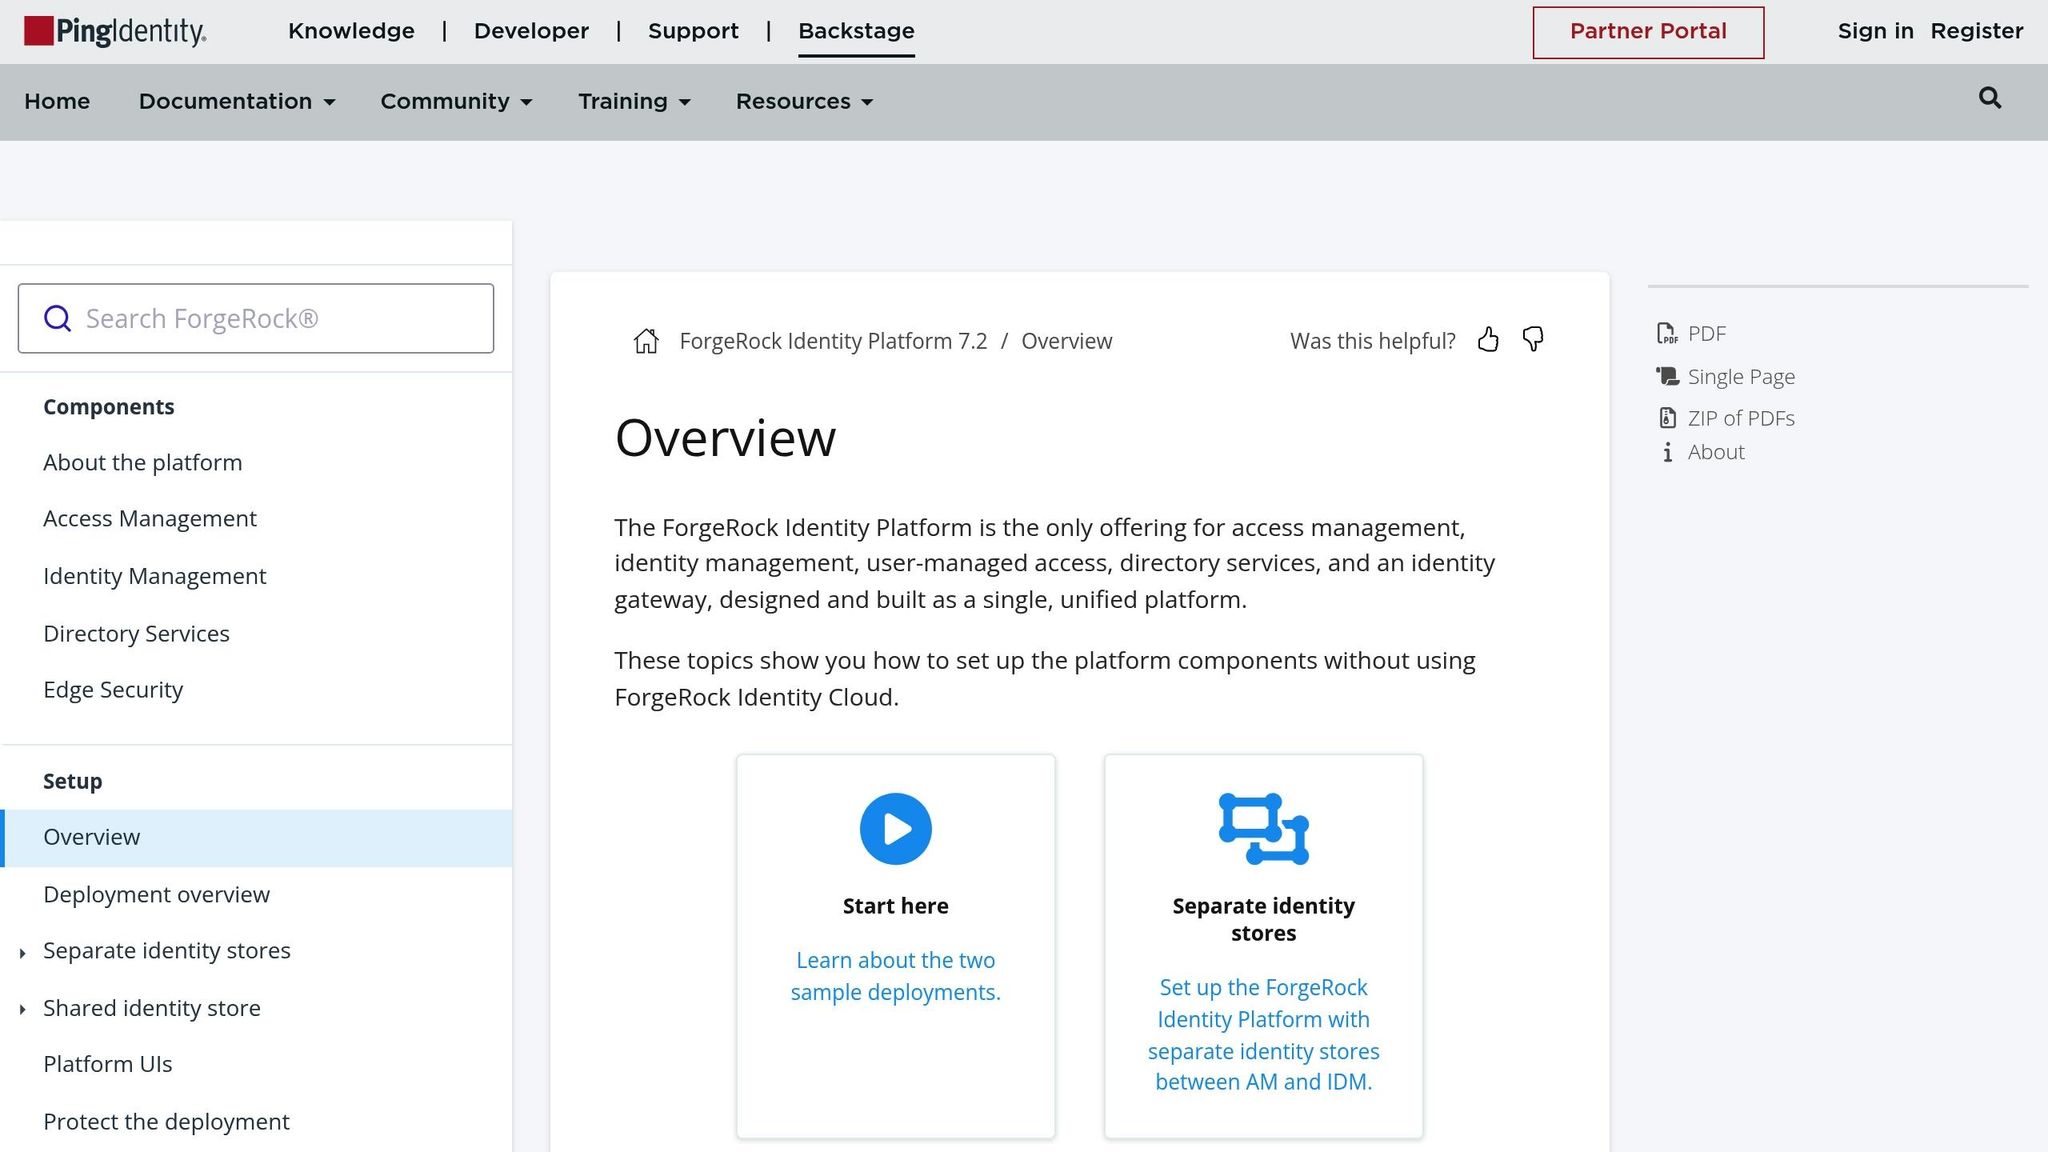Image resolution: width=2048 pixels, height=1152 pixels.
Task: Click the Separate identity stores diagram icon
Action: pyautogui.click(x=1263, y=829)
